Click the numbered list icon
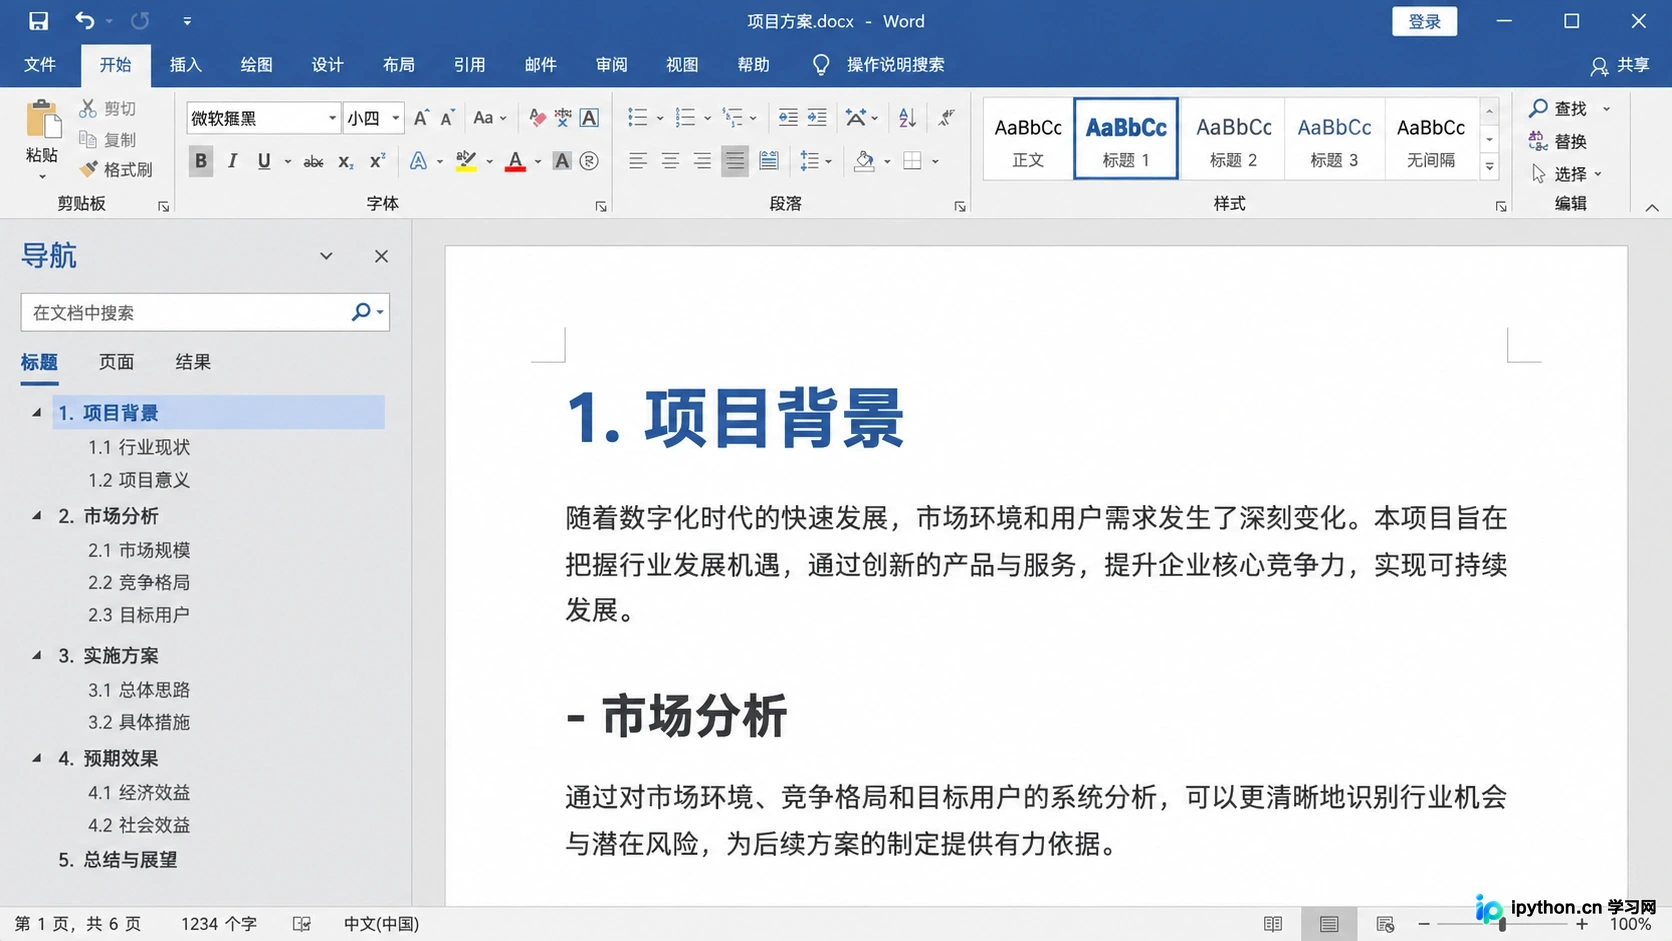Viewport: 1672px width, 941px height. (x=685, y=118)
